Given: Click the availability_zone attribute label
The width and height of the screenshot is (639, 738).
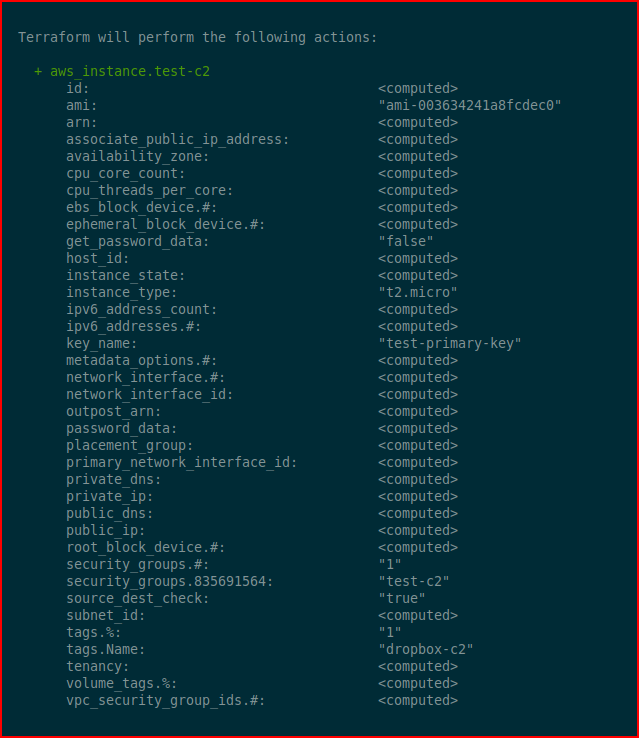Looking at the screenshot, I should (x=137, y=157).
